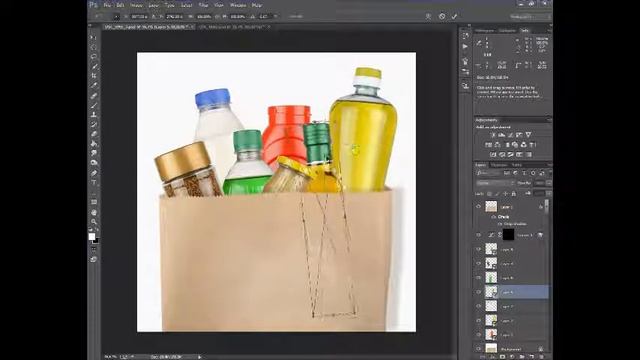Select the Eraser tool
The image size is (640, 360).
(x=94, y=134)
